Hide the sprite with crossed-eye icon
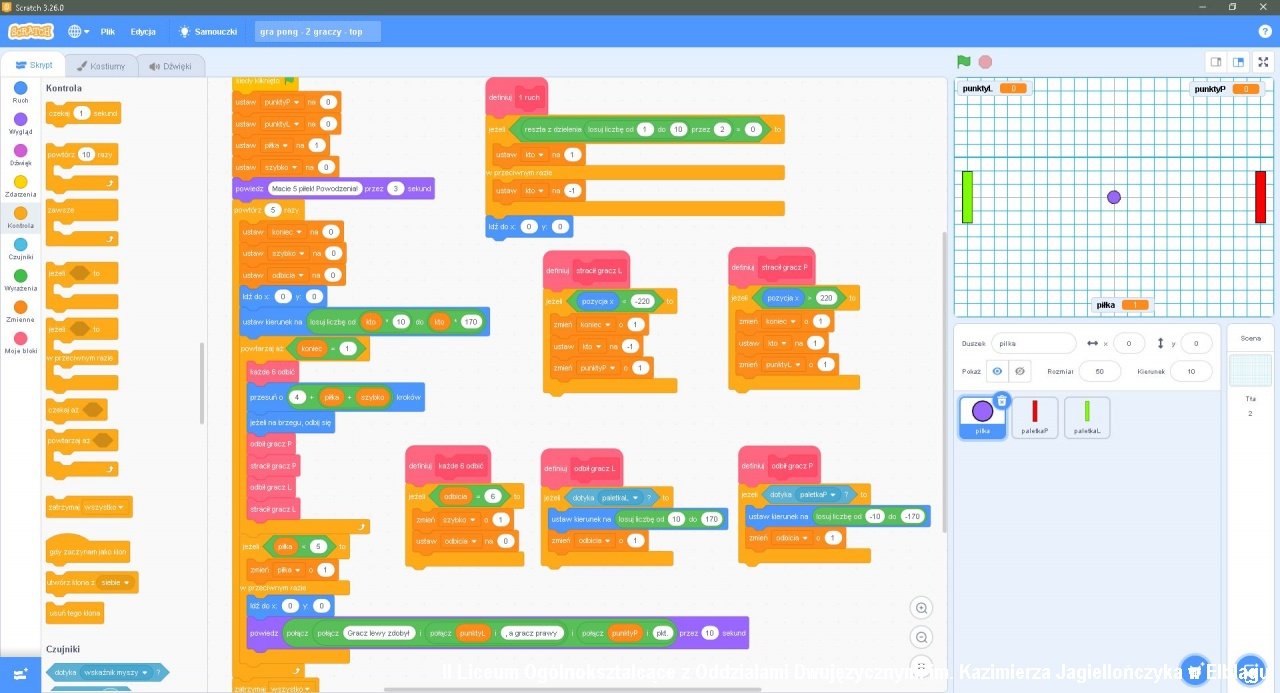The image size is (1280, 693). click(x=1019, y=371)
